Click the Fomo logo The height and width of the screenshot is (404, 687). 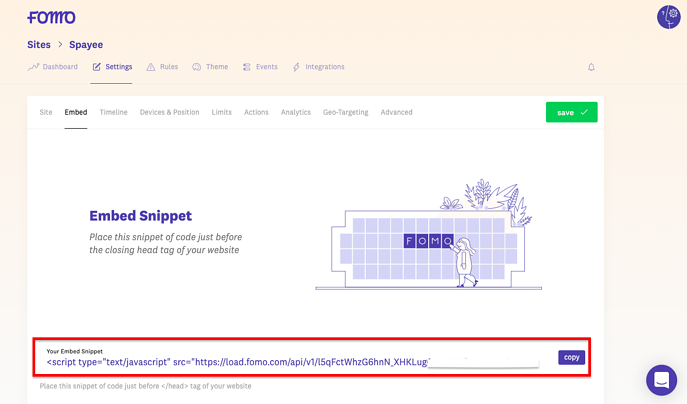pyautogui.click(x=51, y=17)
